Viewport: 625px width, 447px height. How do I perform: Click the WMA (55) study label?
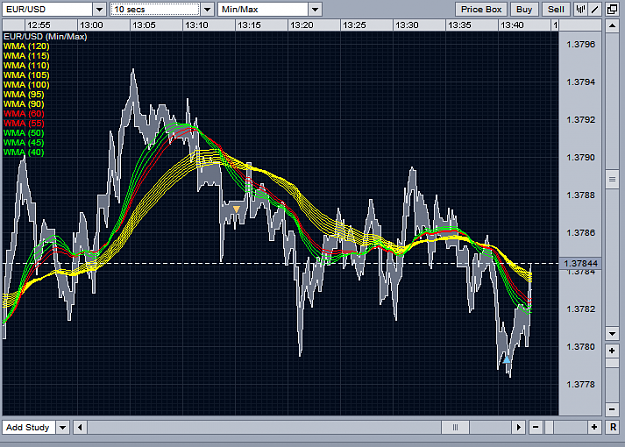[24, 123]
